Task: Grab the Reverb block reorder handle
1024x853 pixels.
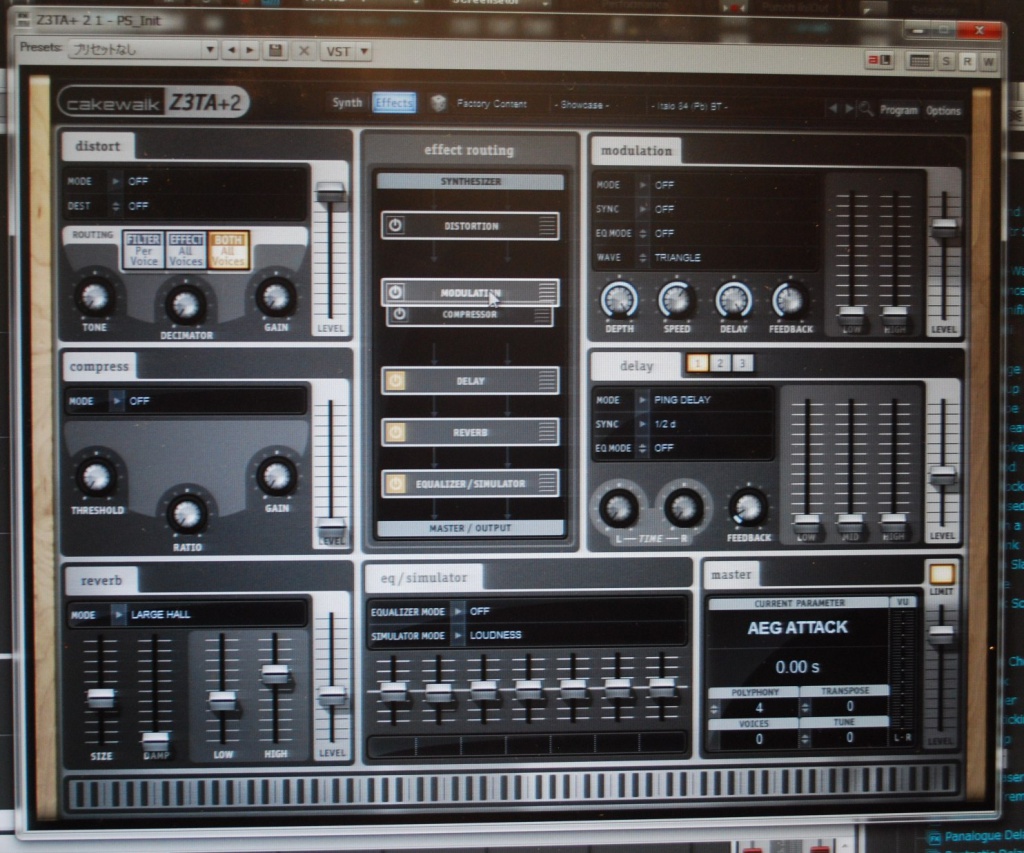Action: [x=547, y=432]
